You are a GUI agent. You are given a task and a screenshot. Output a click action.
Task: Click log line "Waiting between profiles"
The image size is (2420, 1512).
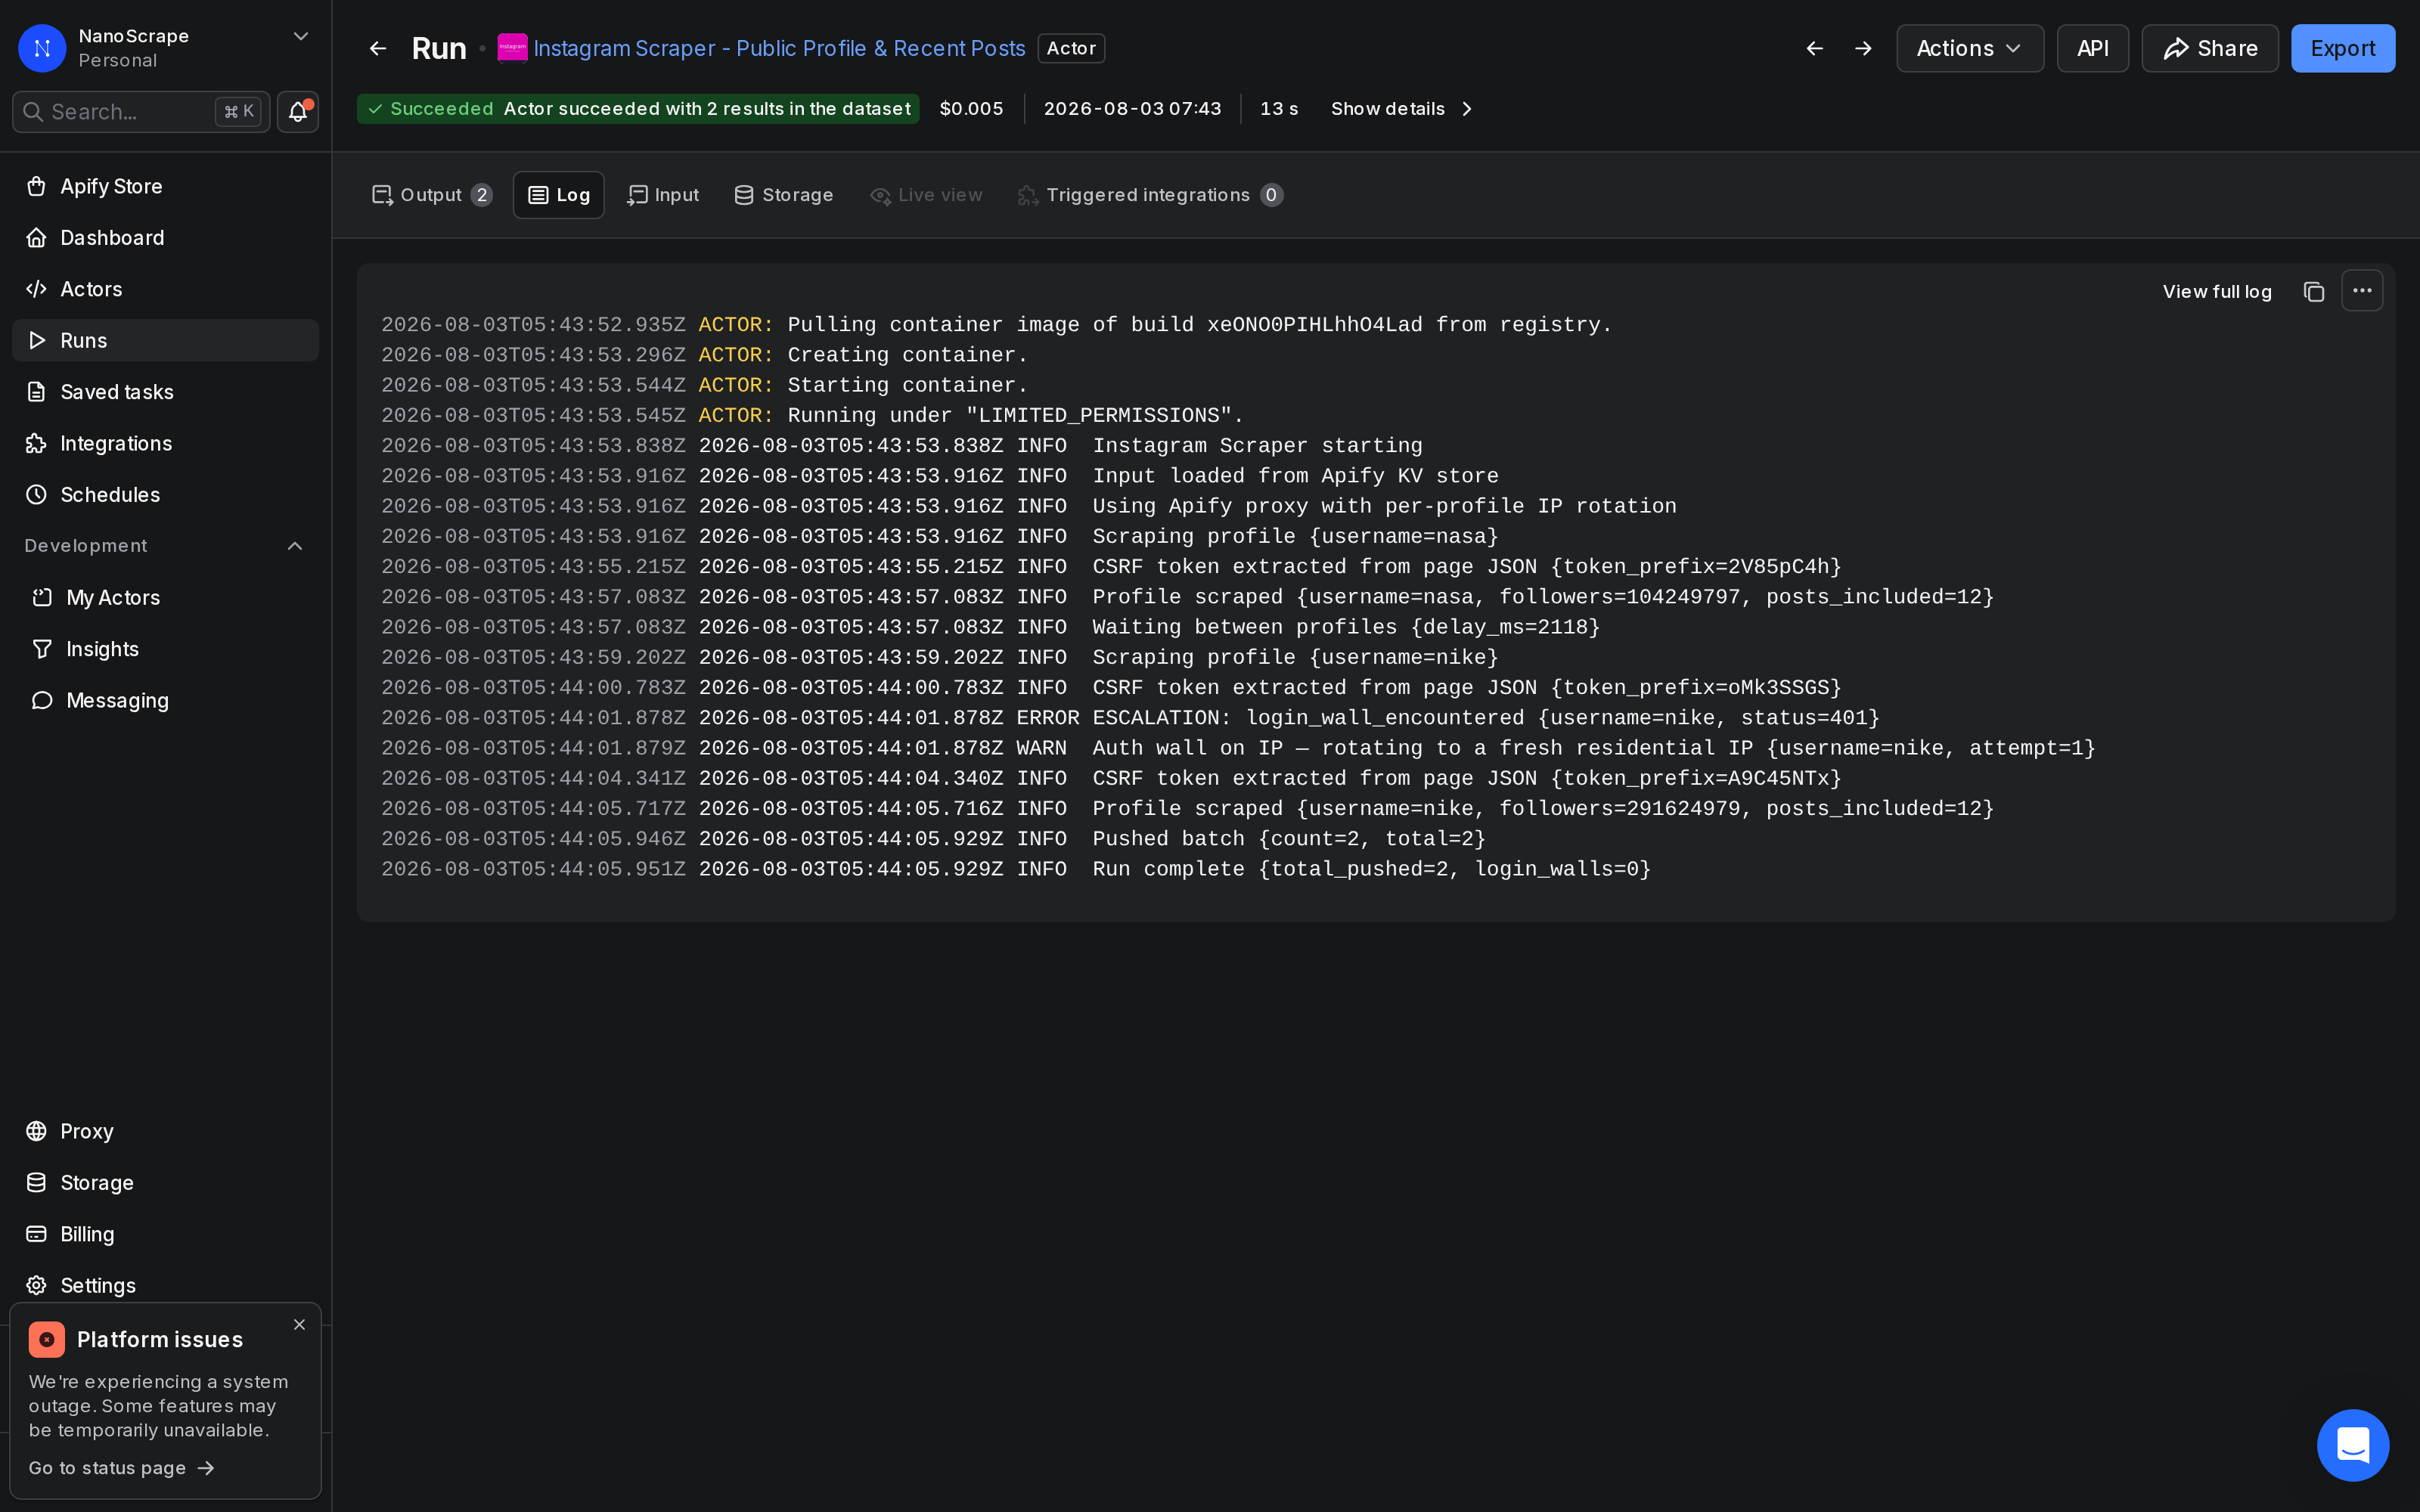[x=991, y=627]
